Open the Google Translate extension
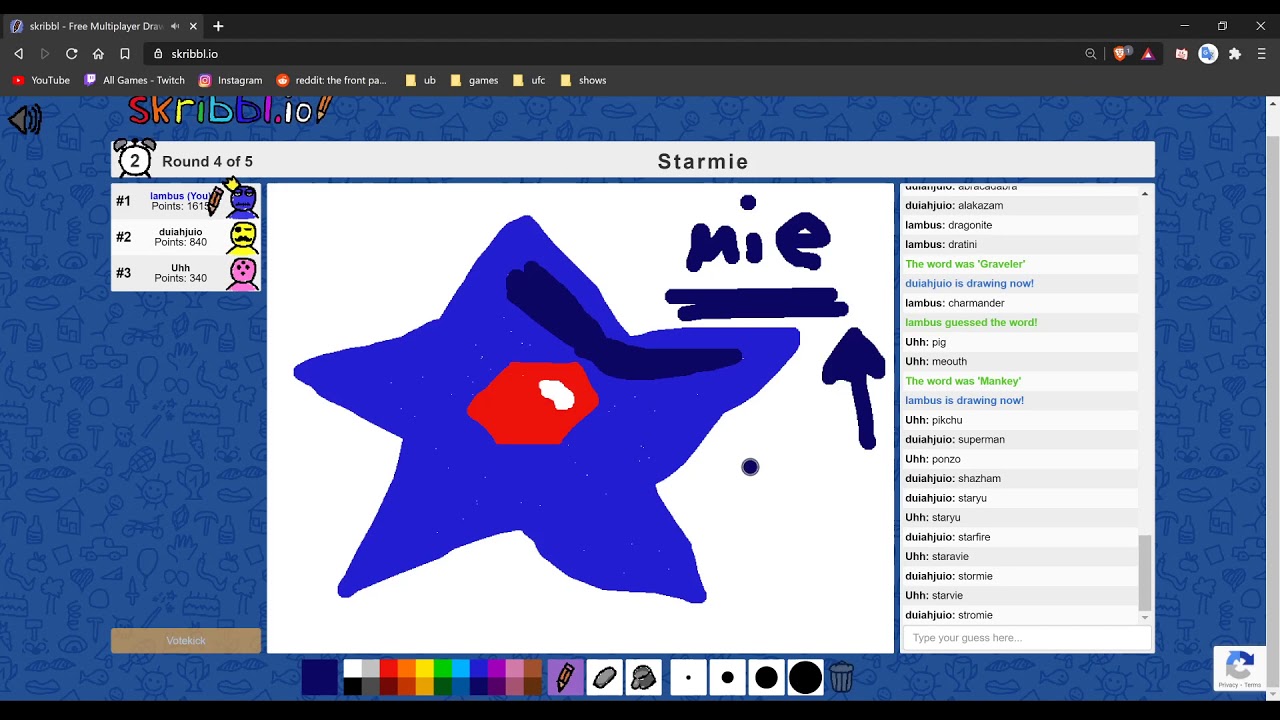Image resolution: width=1280 pixels, height=720 pixels. (x=1208, y=54)
